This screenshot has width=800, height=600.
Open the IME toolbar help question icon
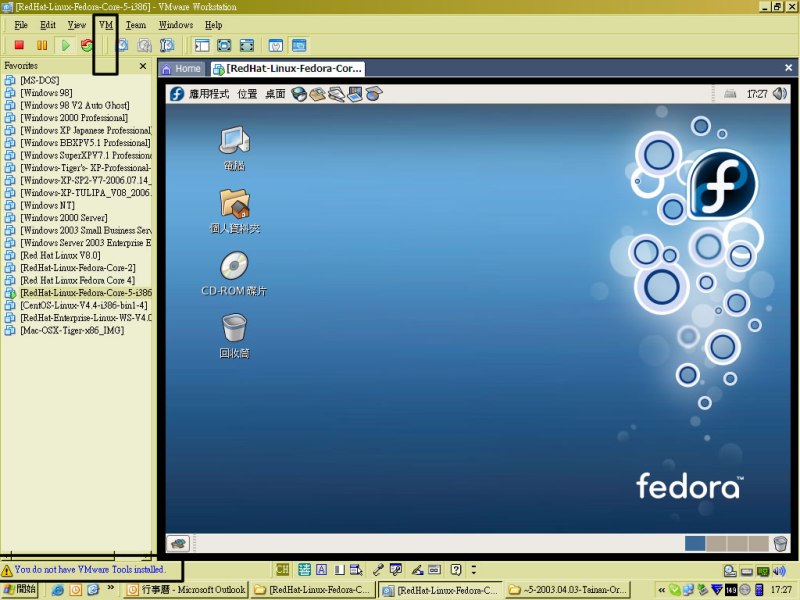(x=456, y=569)
